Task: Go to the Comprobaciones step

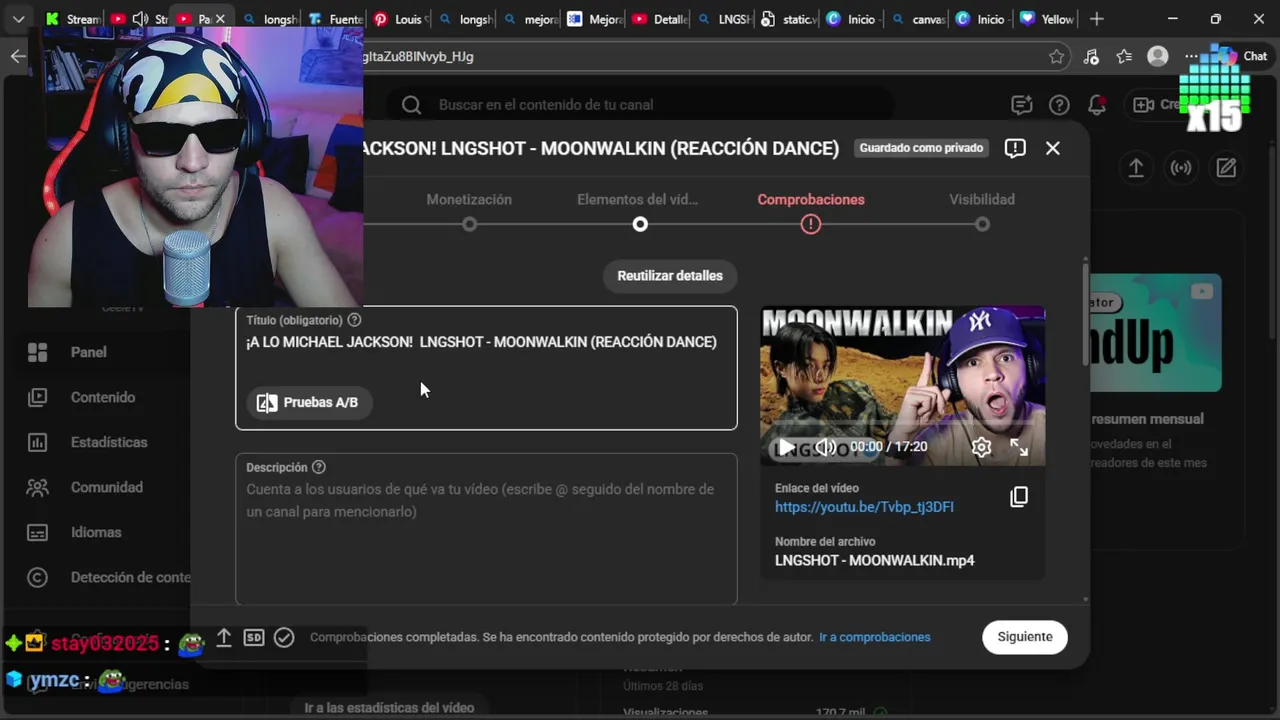Action: (811, 211)
